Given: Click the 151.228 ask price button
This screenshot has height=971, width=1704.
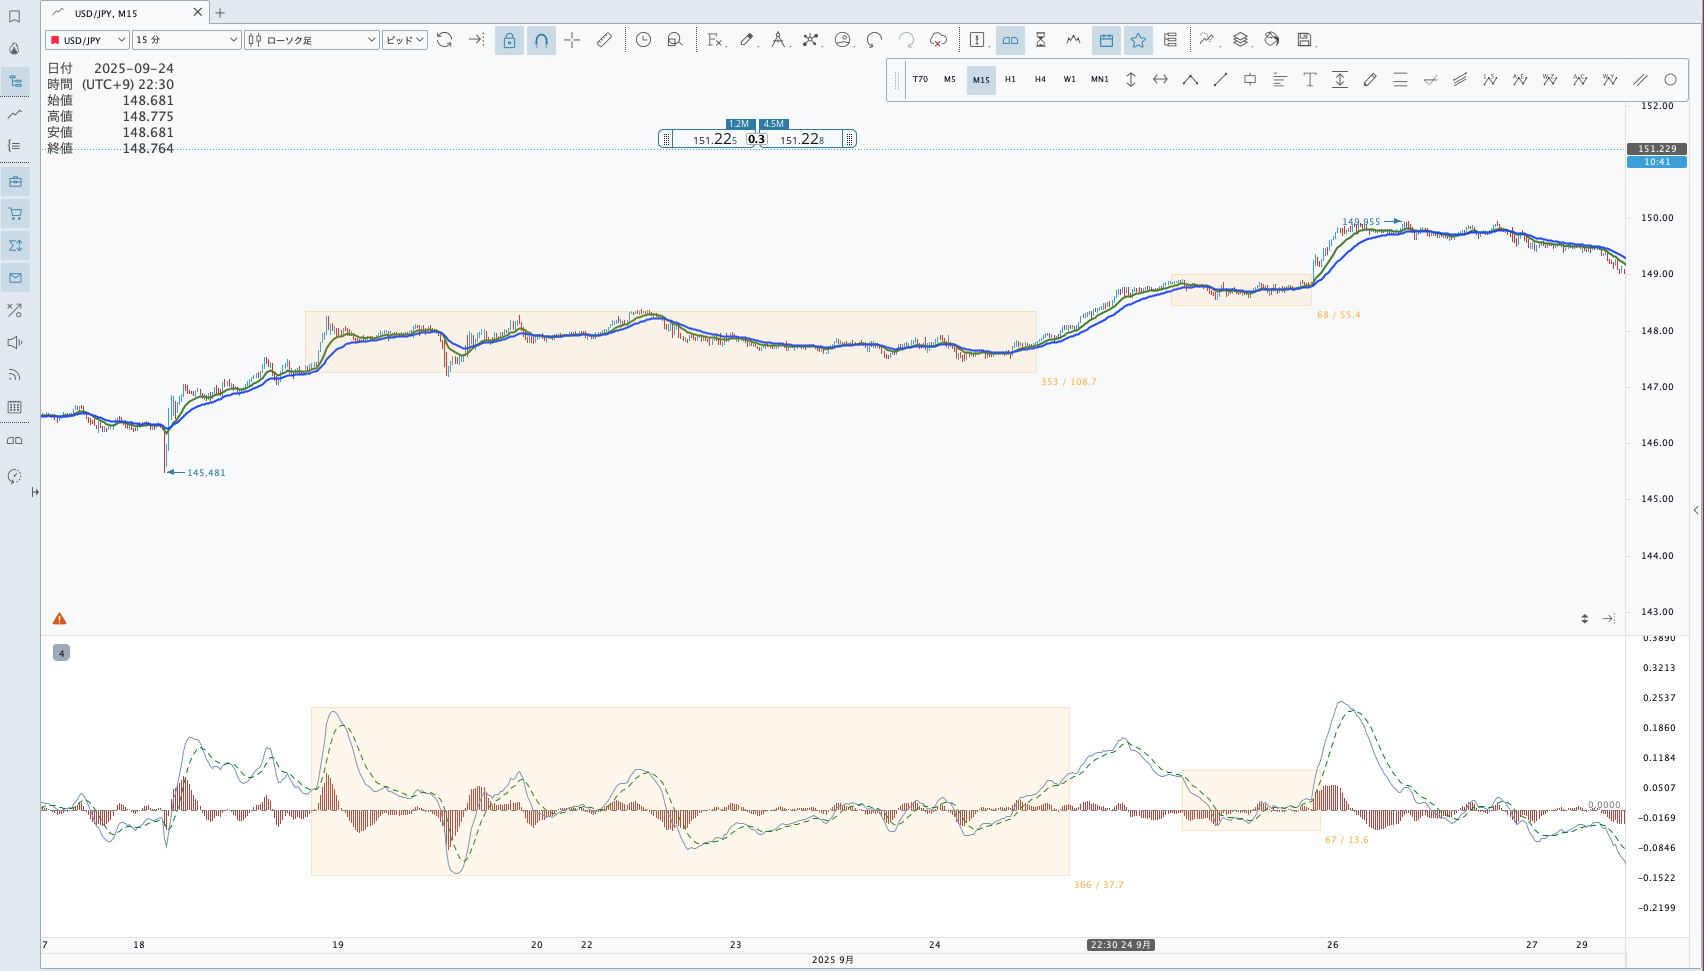Looking at the screenshot, I should tap(802, 139).
